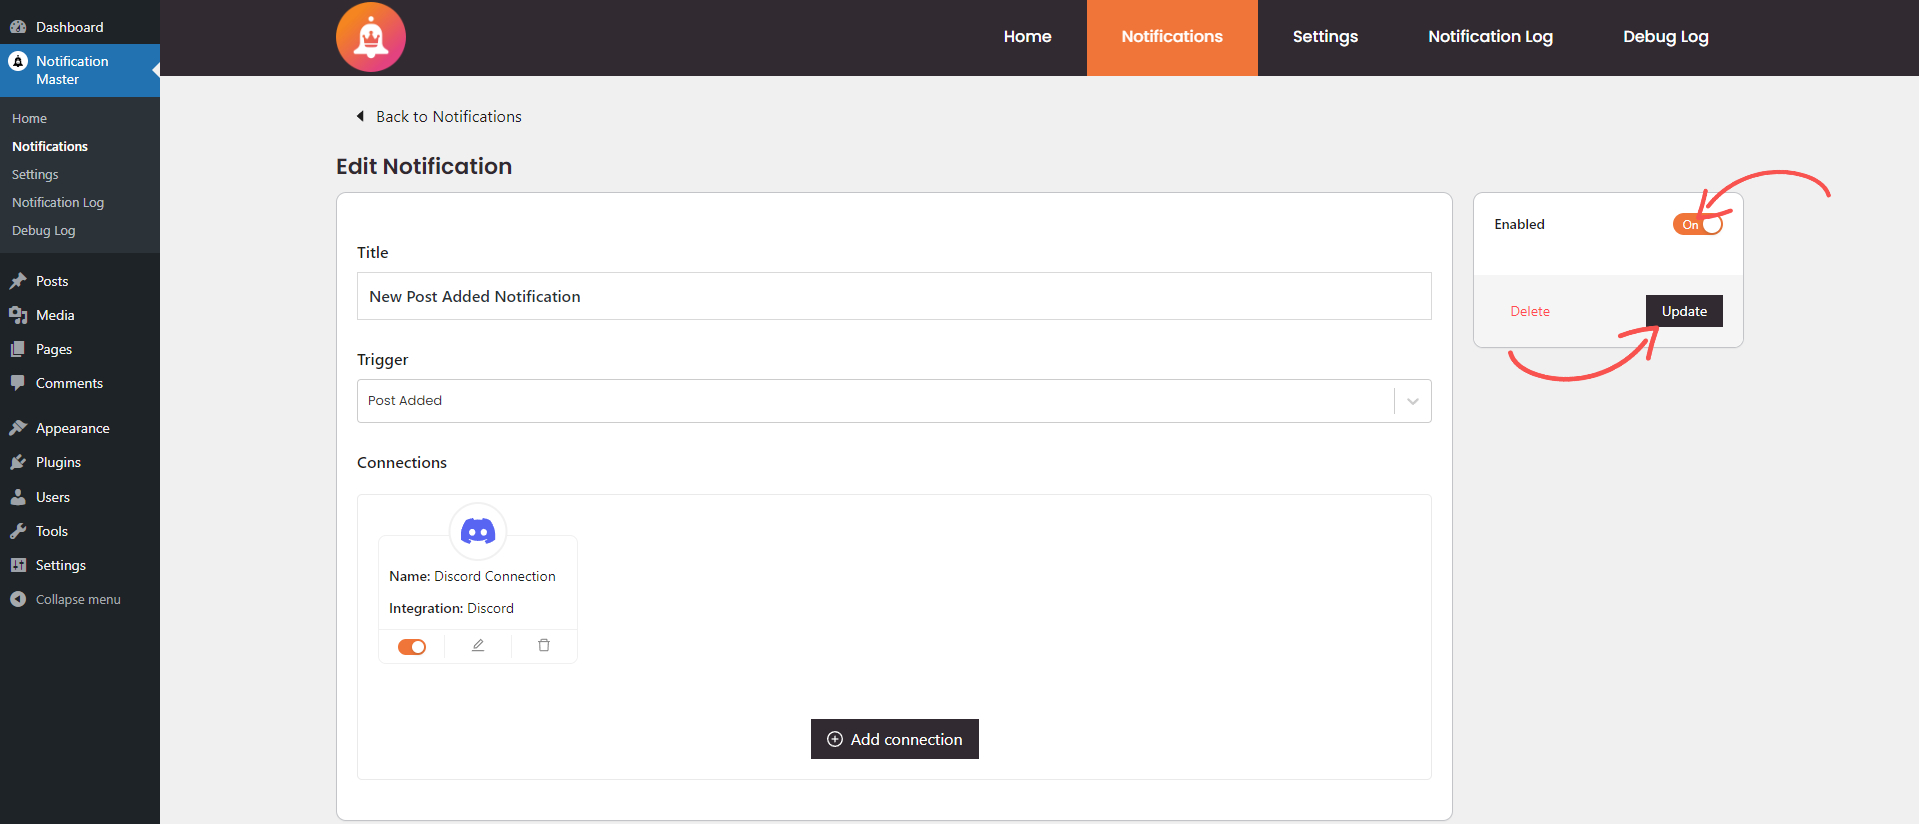Open Debug Log in the sidebar submenu
Viewport: 1919px width, 824px height.
click(x=44, y=230)
